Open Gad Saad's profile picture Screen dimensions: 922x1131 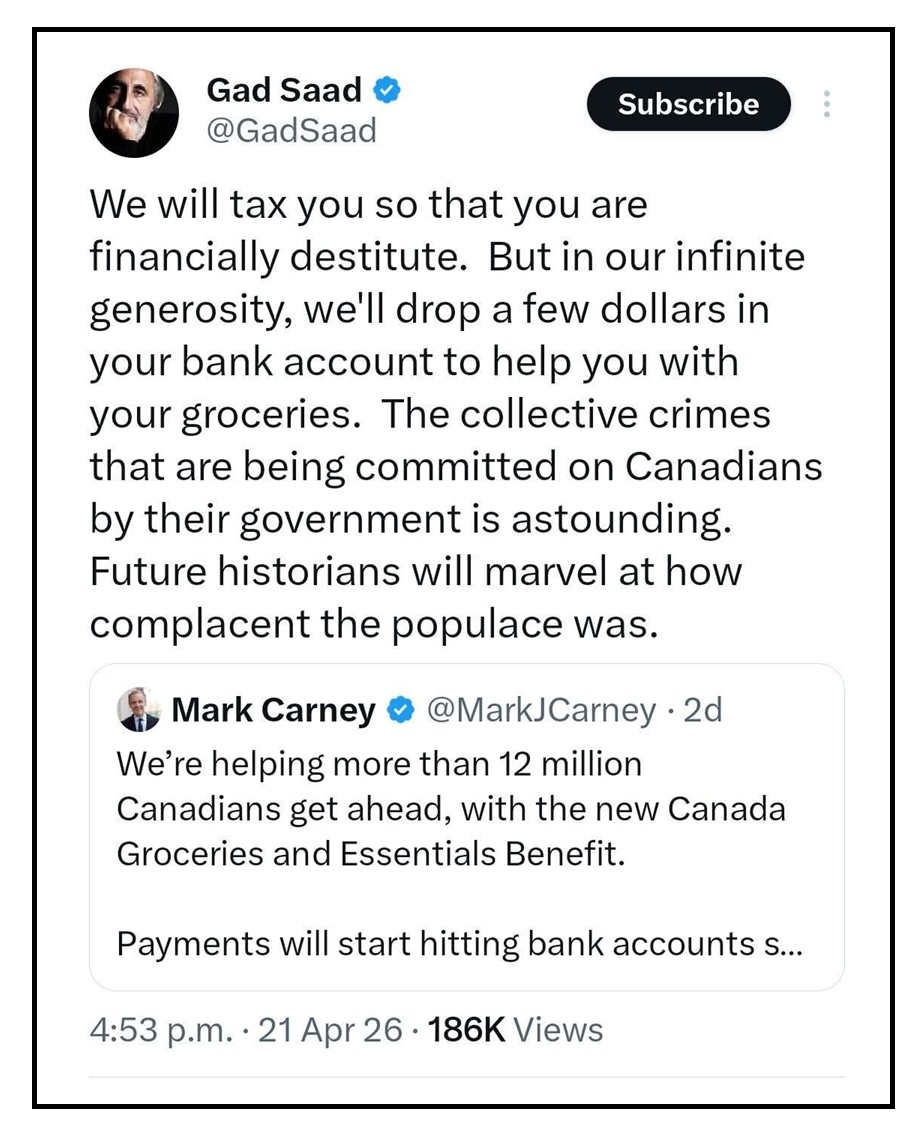point(134,113)
